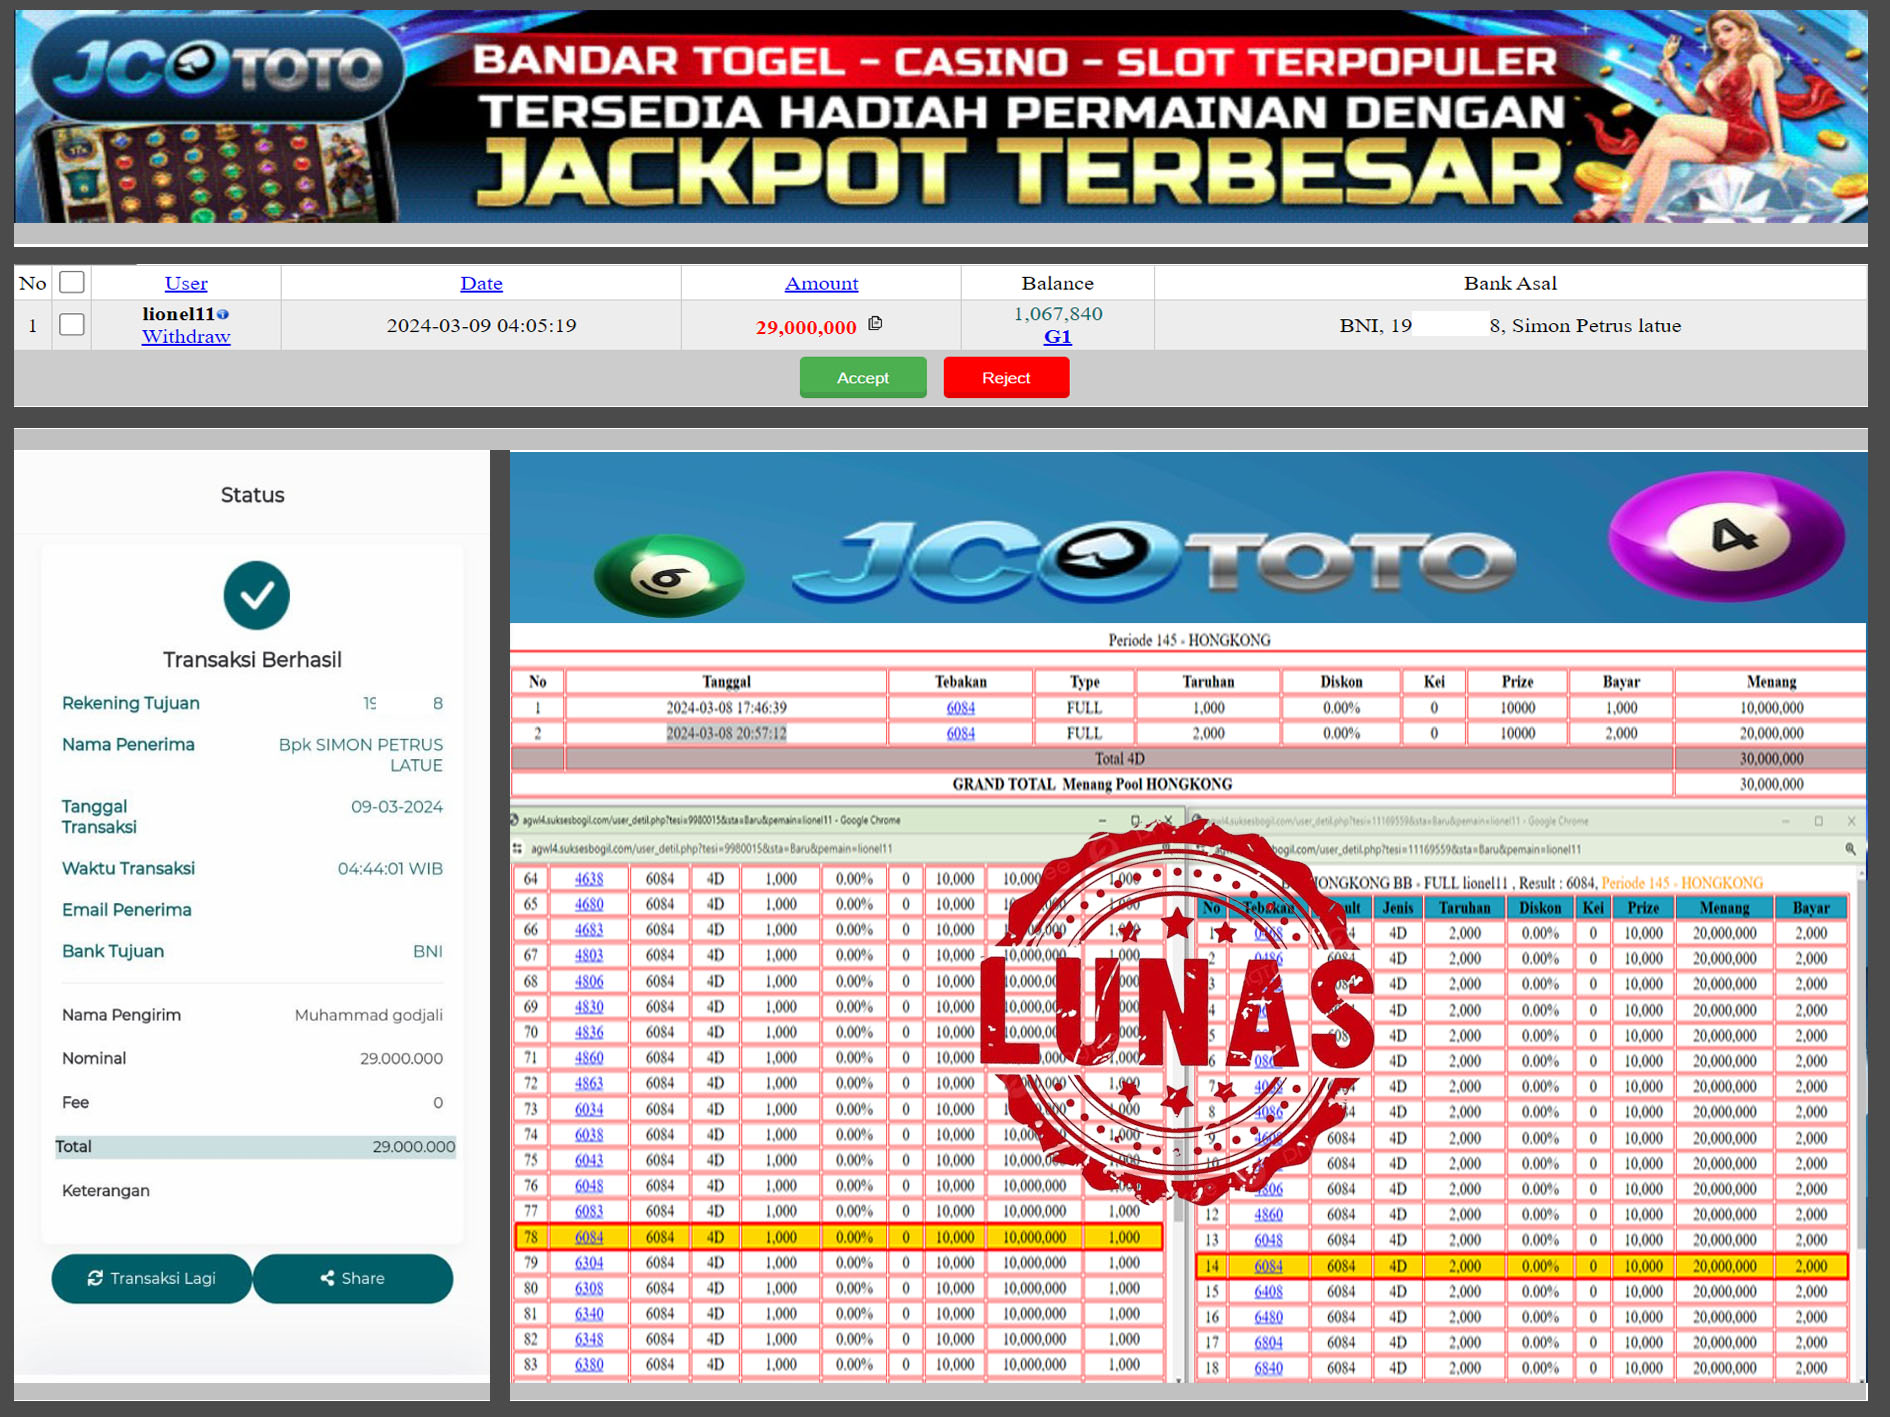Click the balance value 1,067,840

(x=1058, y=314)
